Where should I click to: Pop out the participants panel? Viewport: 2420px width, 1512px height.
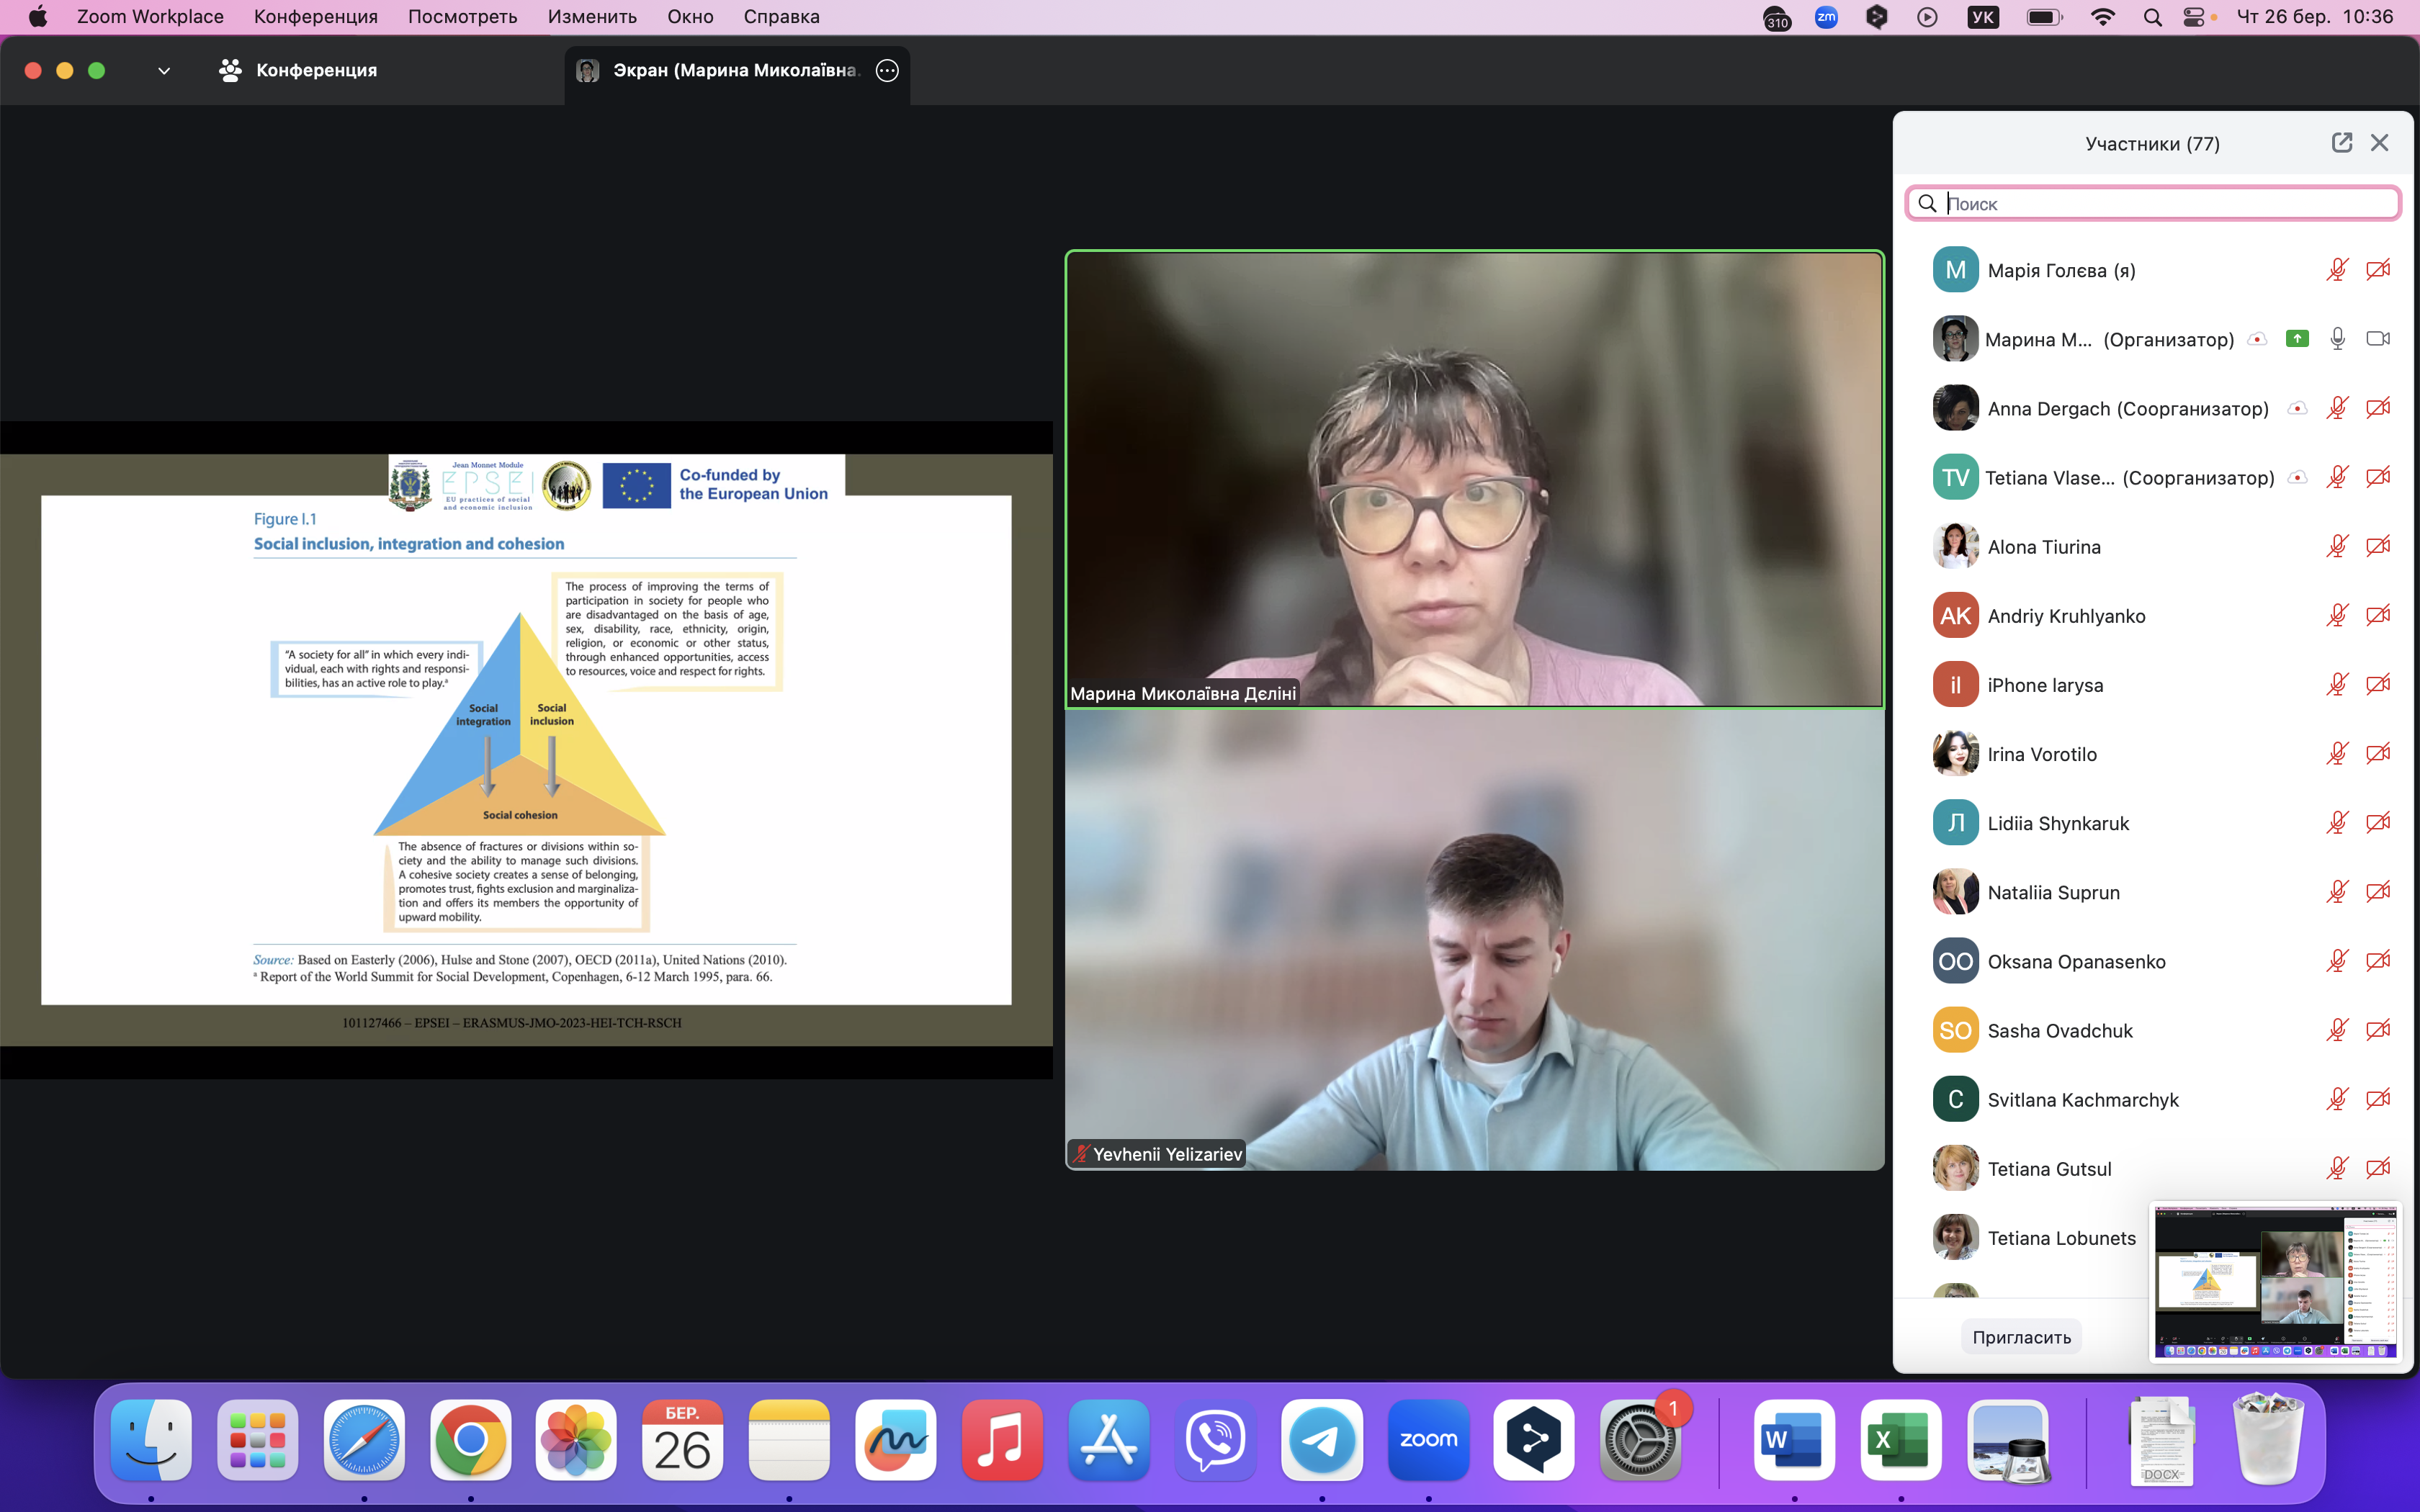2341,143
